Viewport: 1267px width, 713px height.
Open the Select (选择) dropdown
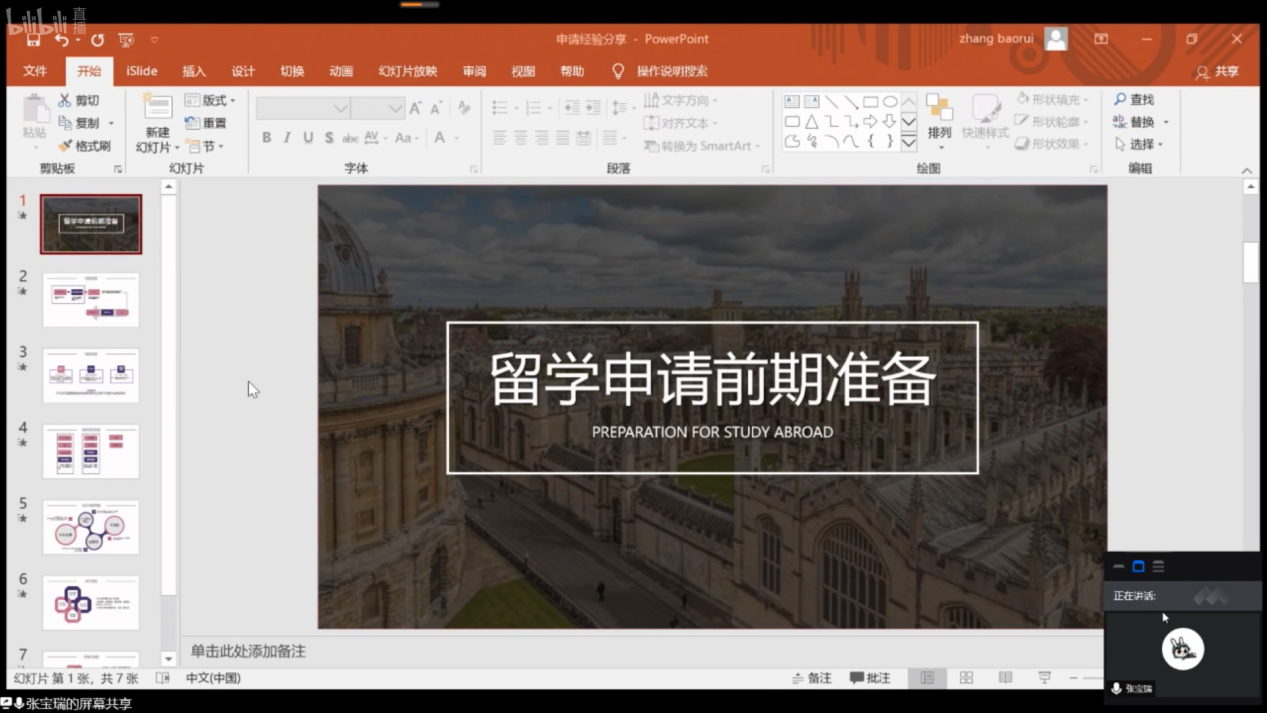(1140, 145)
